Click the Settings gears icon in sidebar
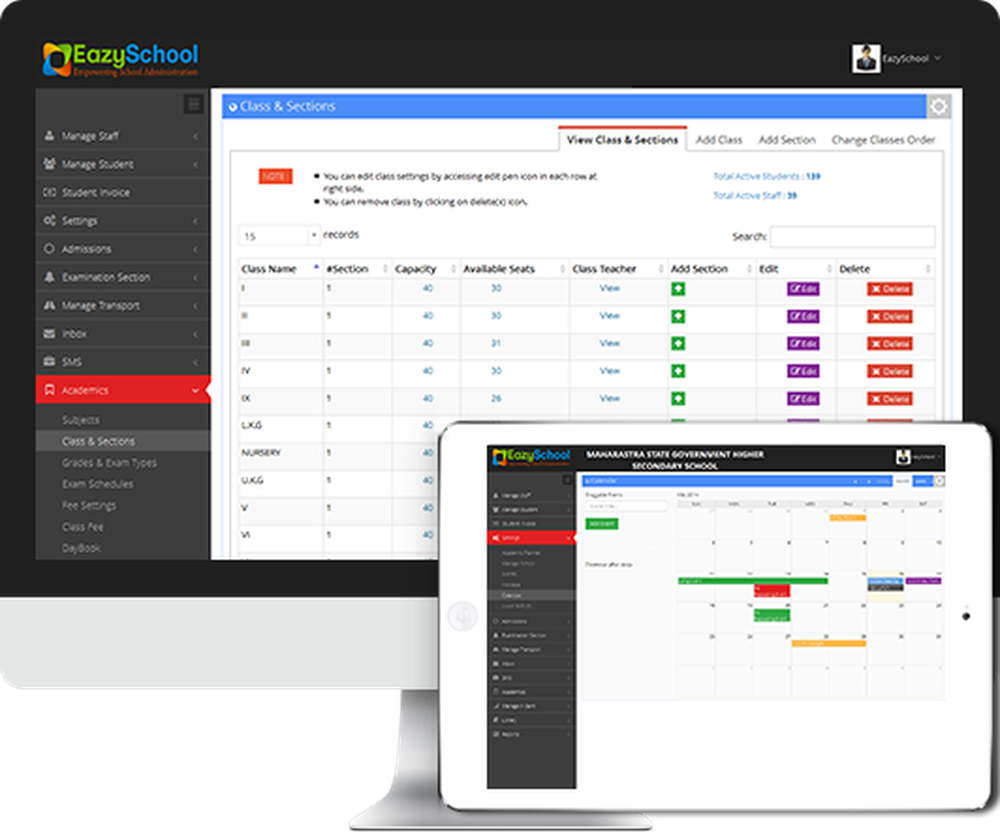The height and width of the screenshot is (832, 1000). point(49,221)
